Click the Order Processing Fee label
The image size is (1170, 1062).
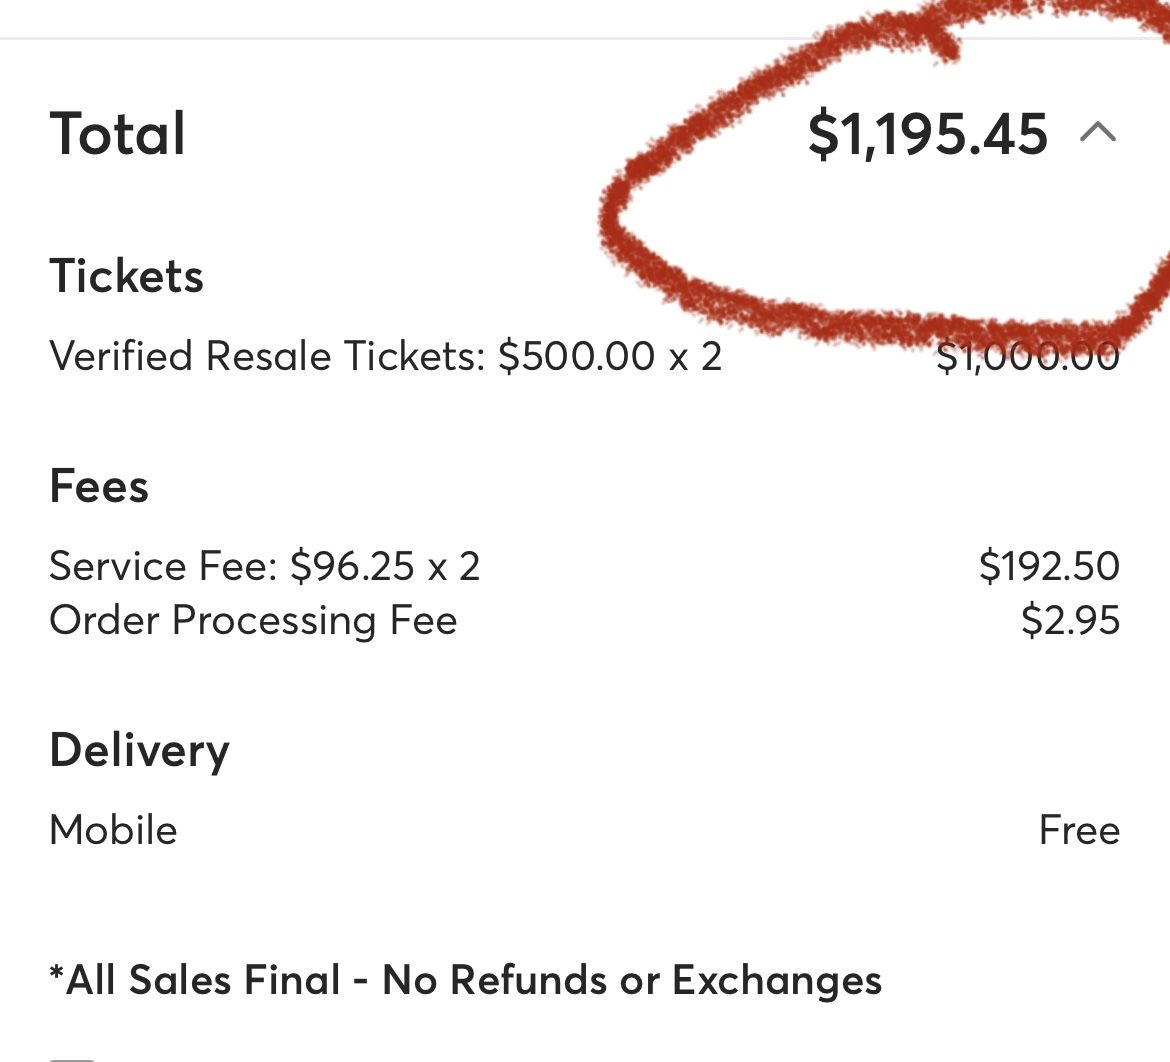(253, 620)
